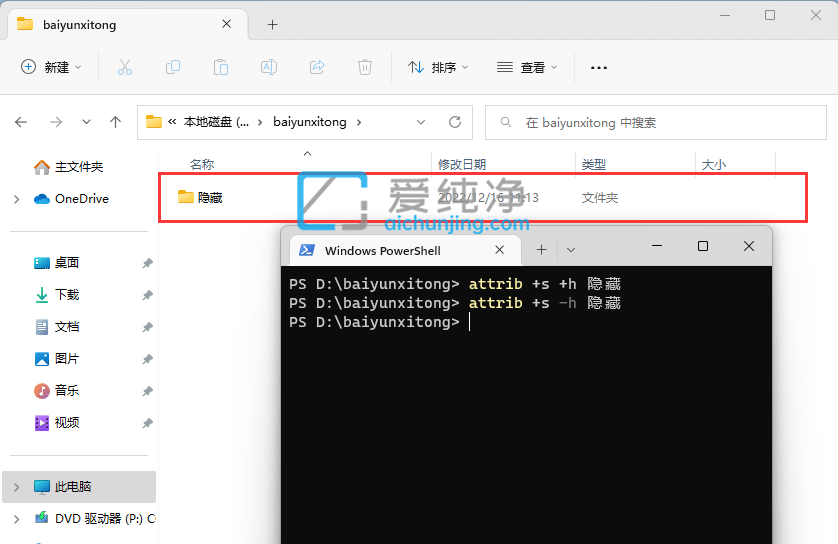Click the Delete trash icon
The image size is (838, 544).
364,67
